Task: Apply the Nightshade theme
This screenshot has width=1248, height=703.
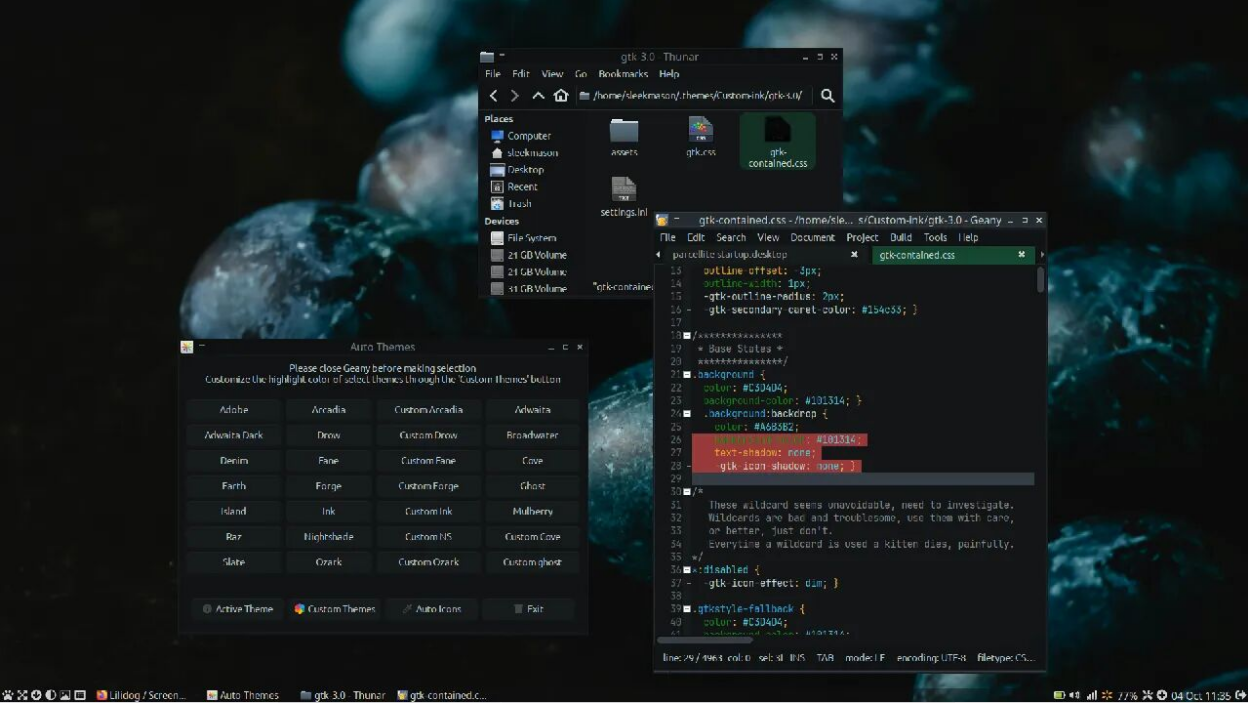Action: 328,537
